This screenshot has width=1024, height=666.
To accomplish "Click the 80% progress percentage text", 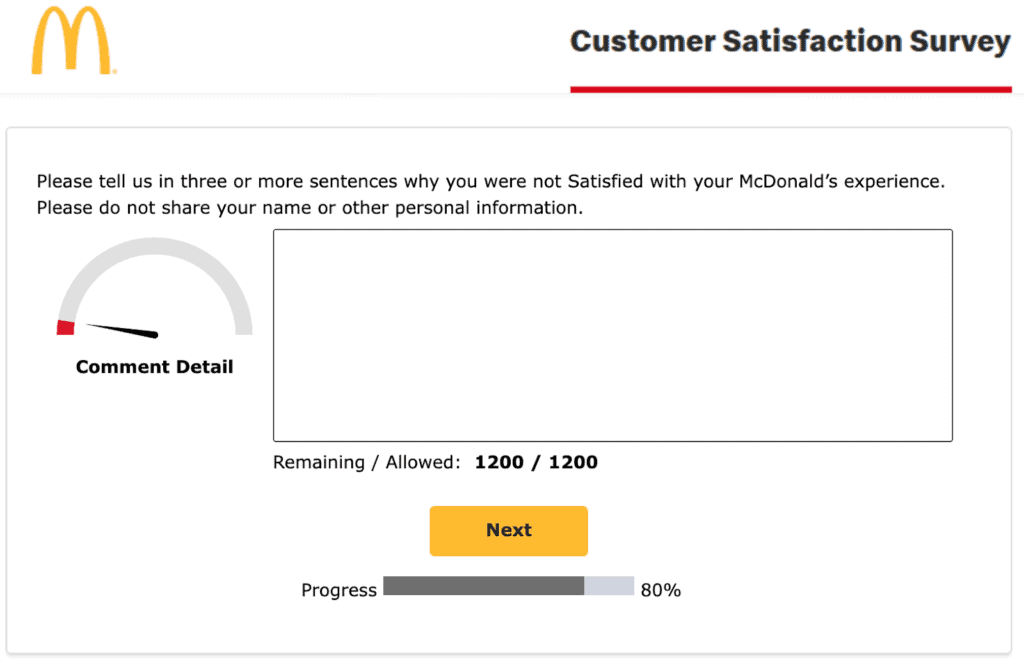I will [x=661, y=590].
